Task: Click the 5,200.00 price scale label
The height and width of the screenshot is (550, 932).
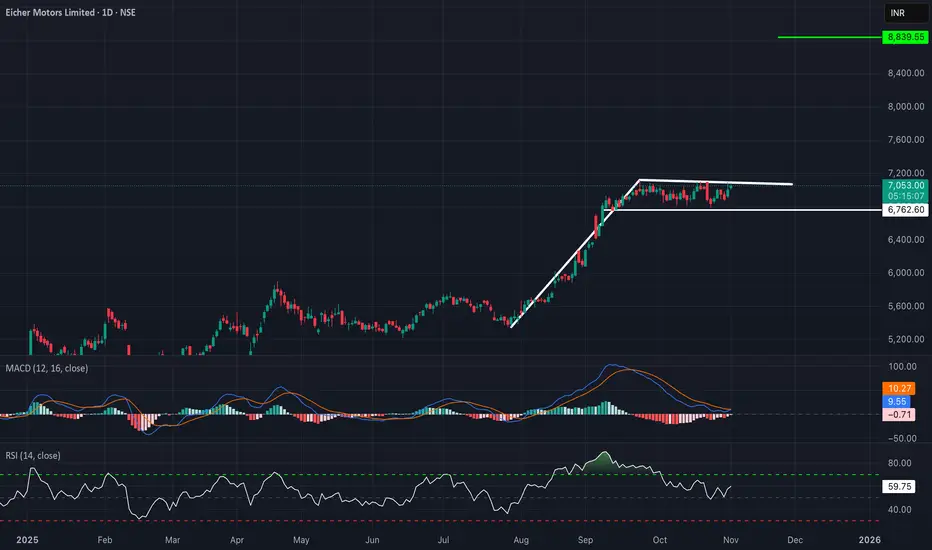Action: click(906, 340)
